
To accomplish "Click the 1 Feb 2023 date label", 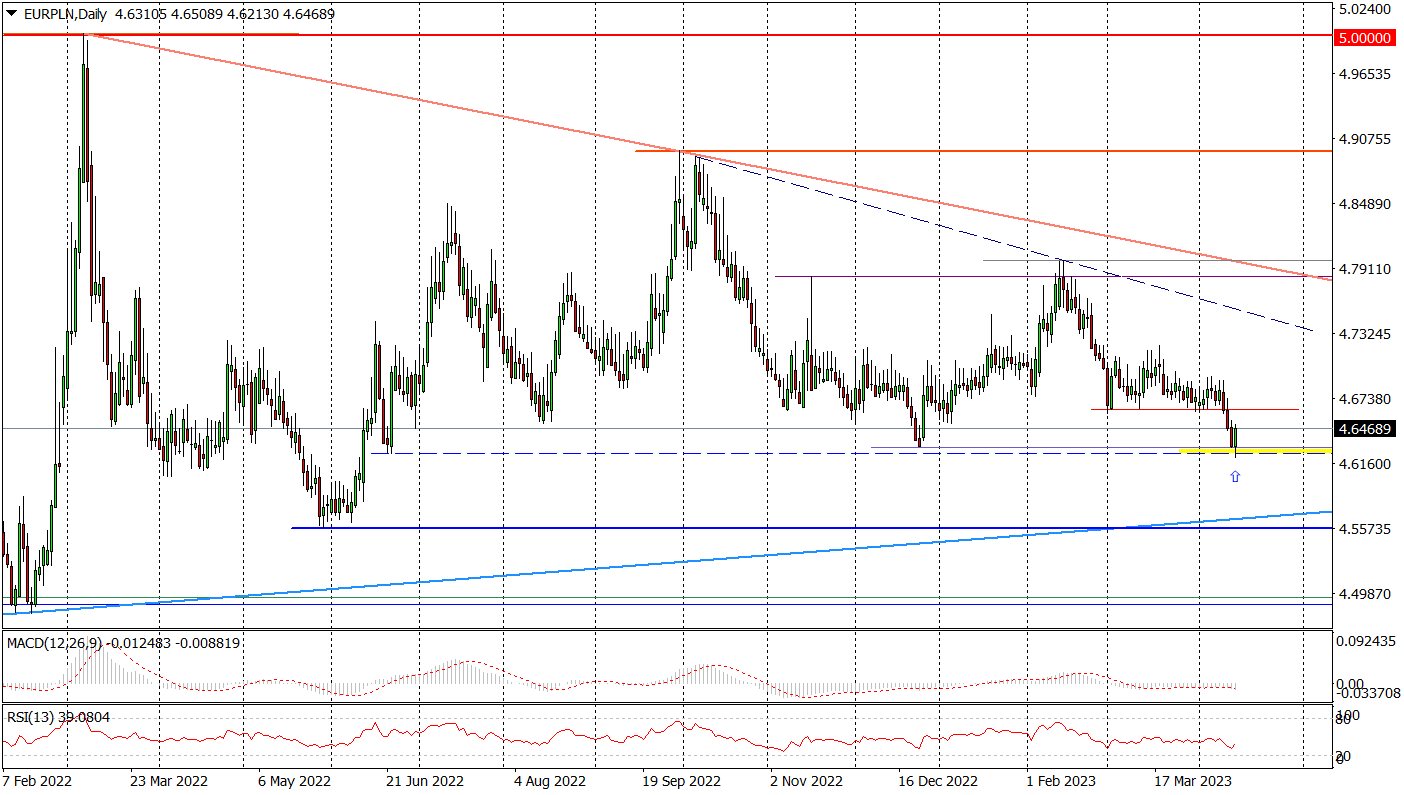I will [x=1062, y=780].
